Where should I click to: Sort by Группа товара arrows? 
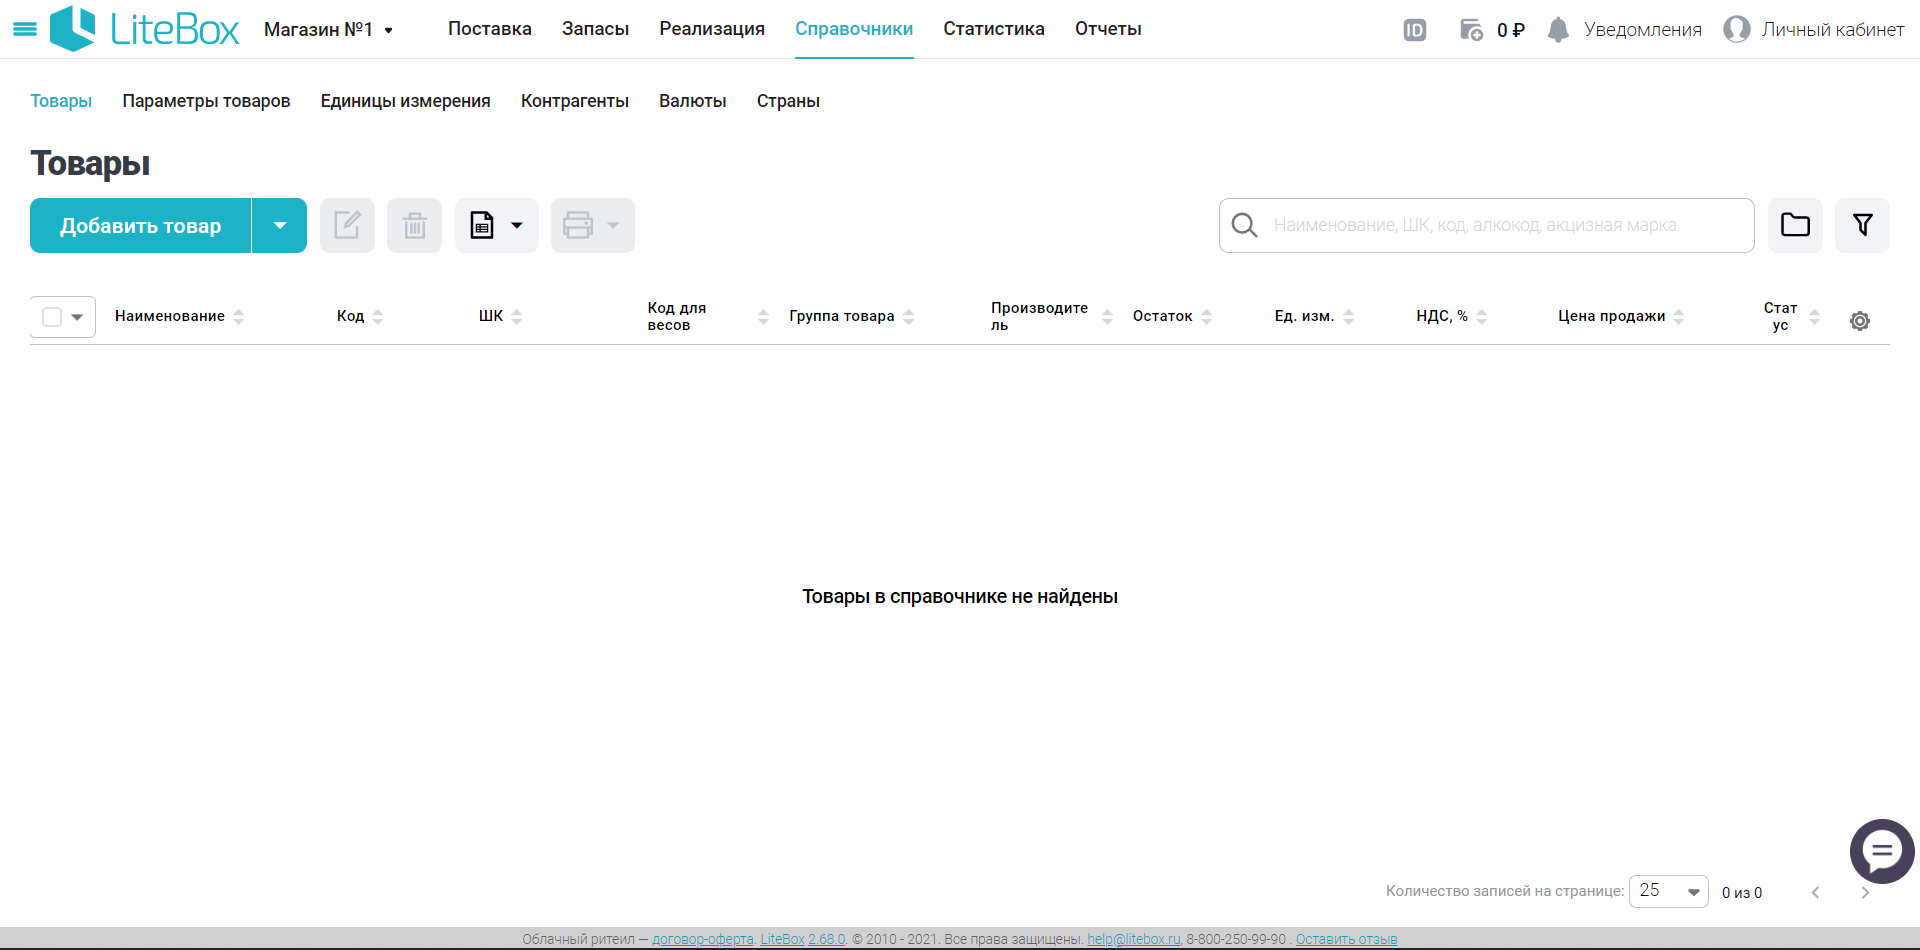(x=909, y=316)
